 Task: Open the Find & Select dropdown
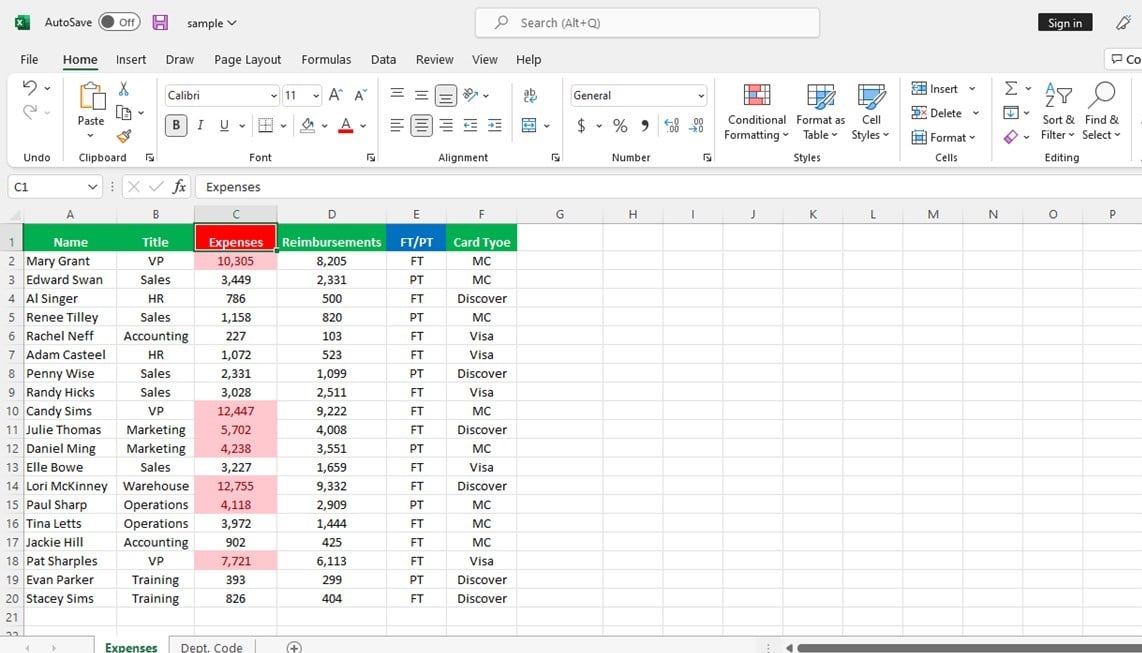1100,112
